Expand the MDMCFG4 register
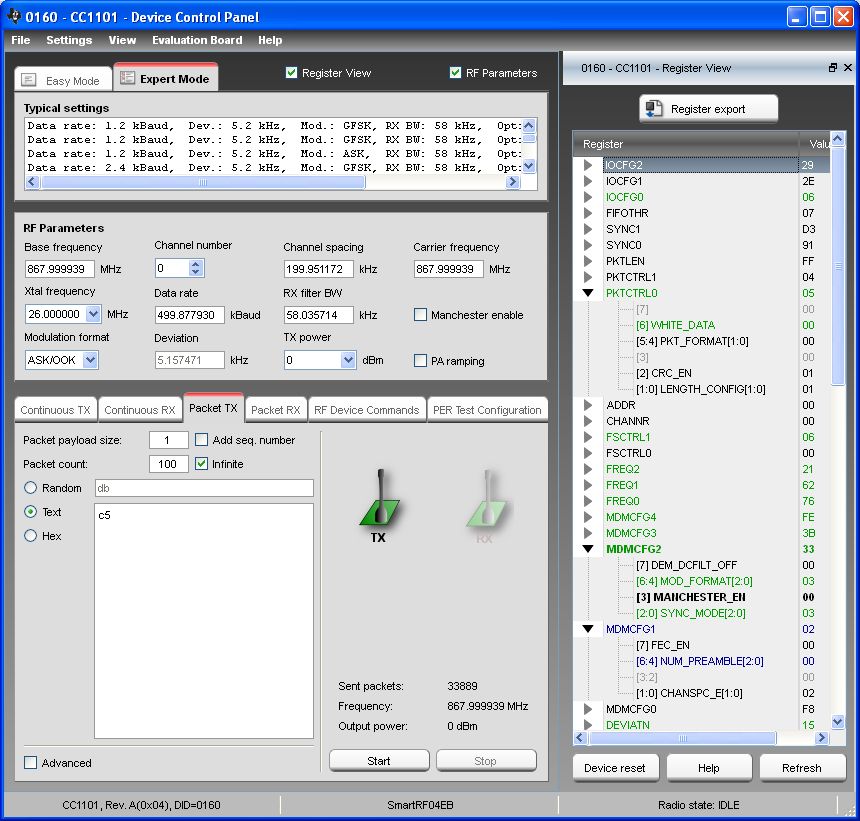Screen dimensions: 860x821 [x=588, y=517]
